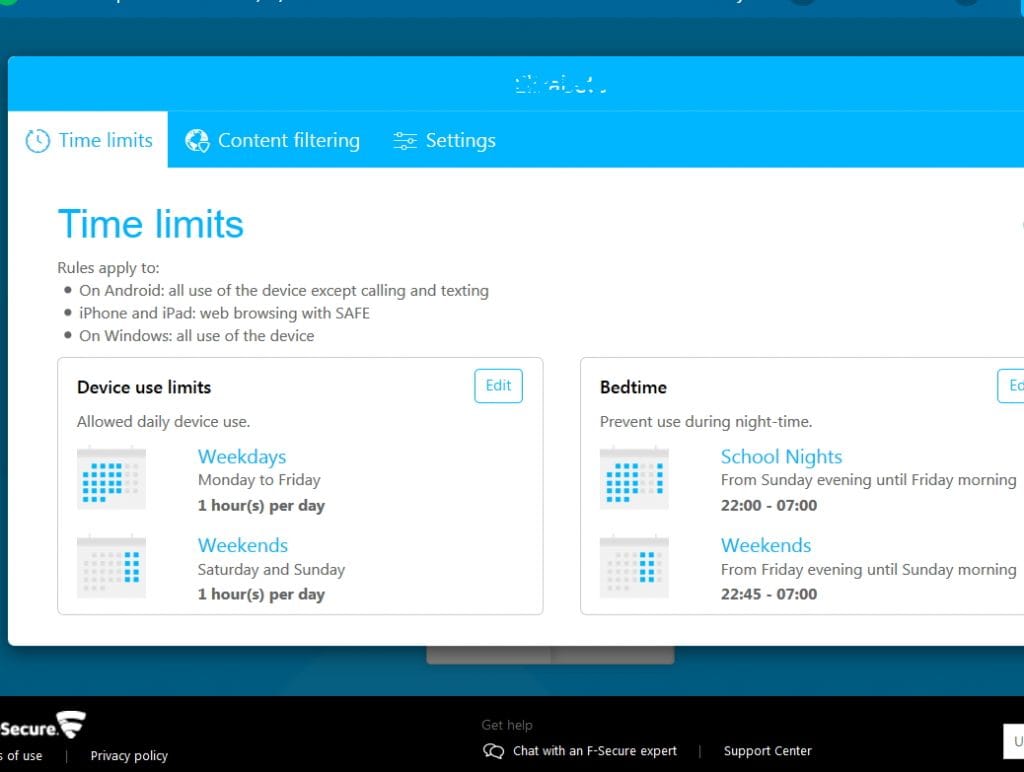Click the Bedtime Weekends calendar icon
This screenshot has height=772, width=1024.
click(634, 568)
